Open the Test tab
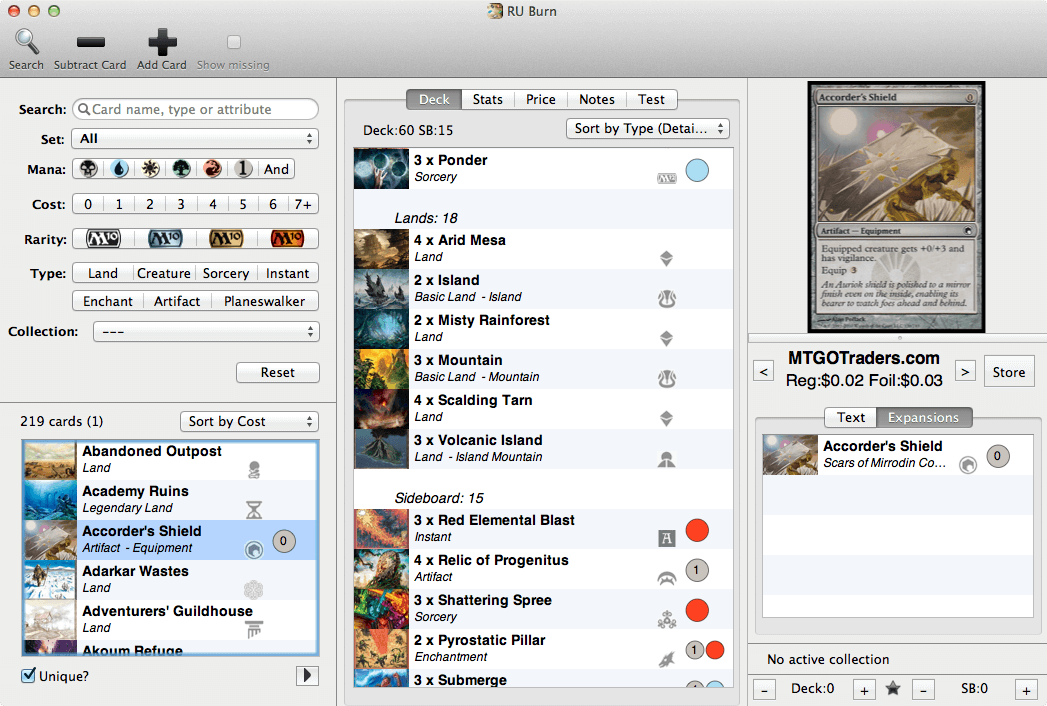Image resolution: width=1047 pixels, height=706 pixels. 651,100
